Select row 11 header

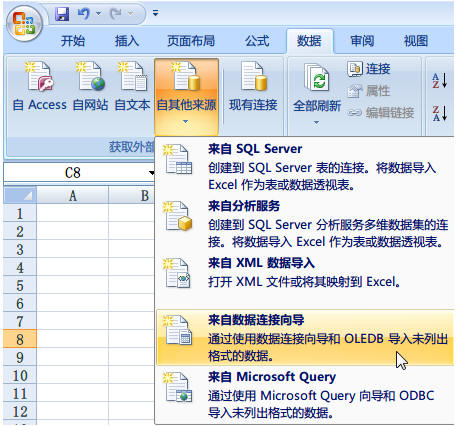(x=20, y=393)
